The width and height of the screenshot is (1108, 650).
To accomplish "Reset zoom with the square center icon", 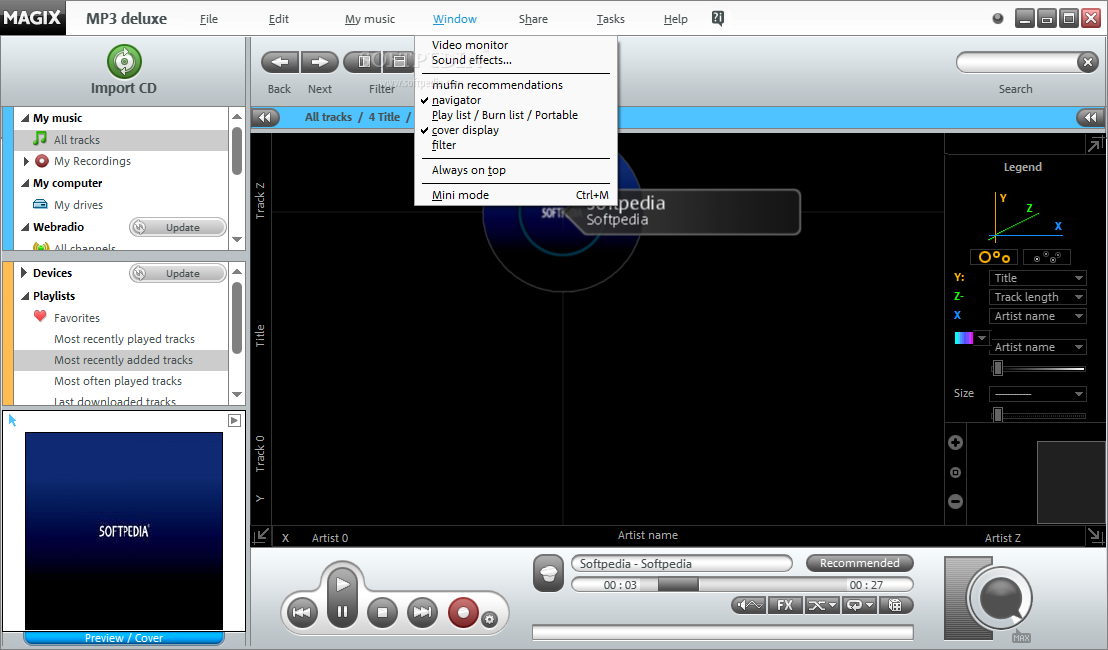I will point(955,472).
